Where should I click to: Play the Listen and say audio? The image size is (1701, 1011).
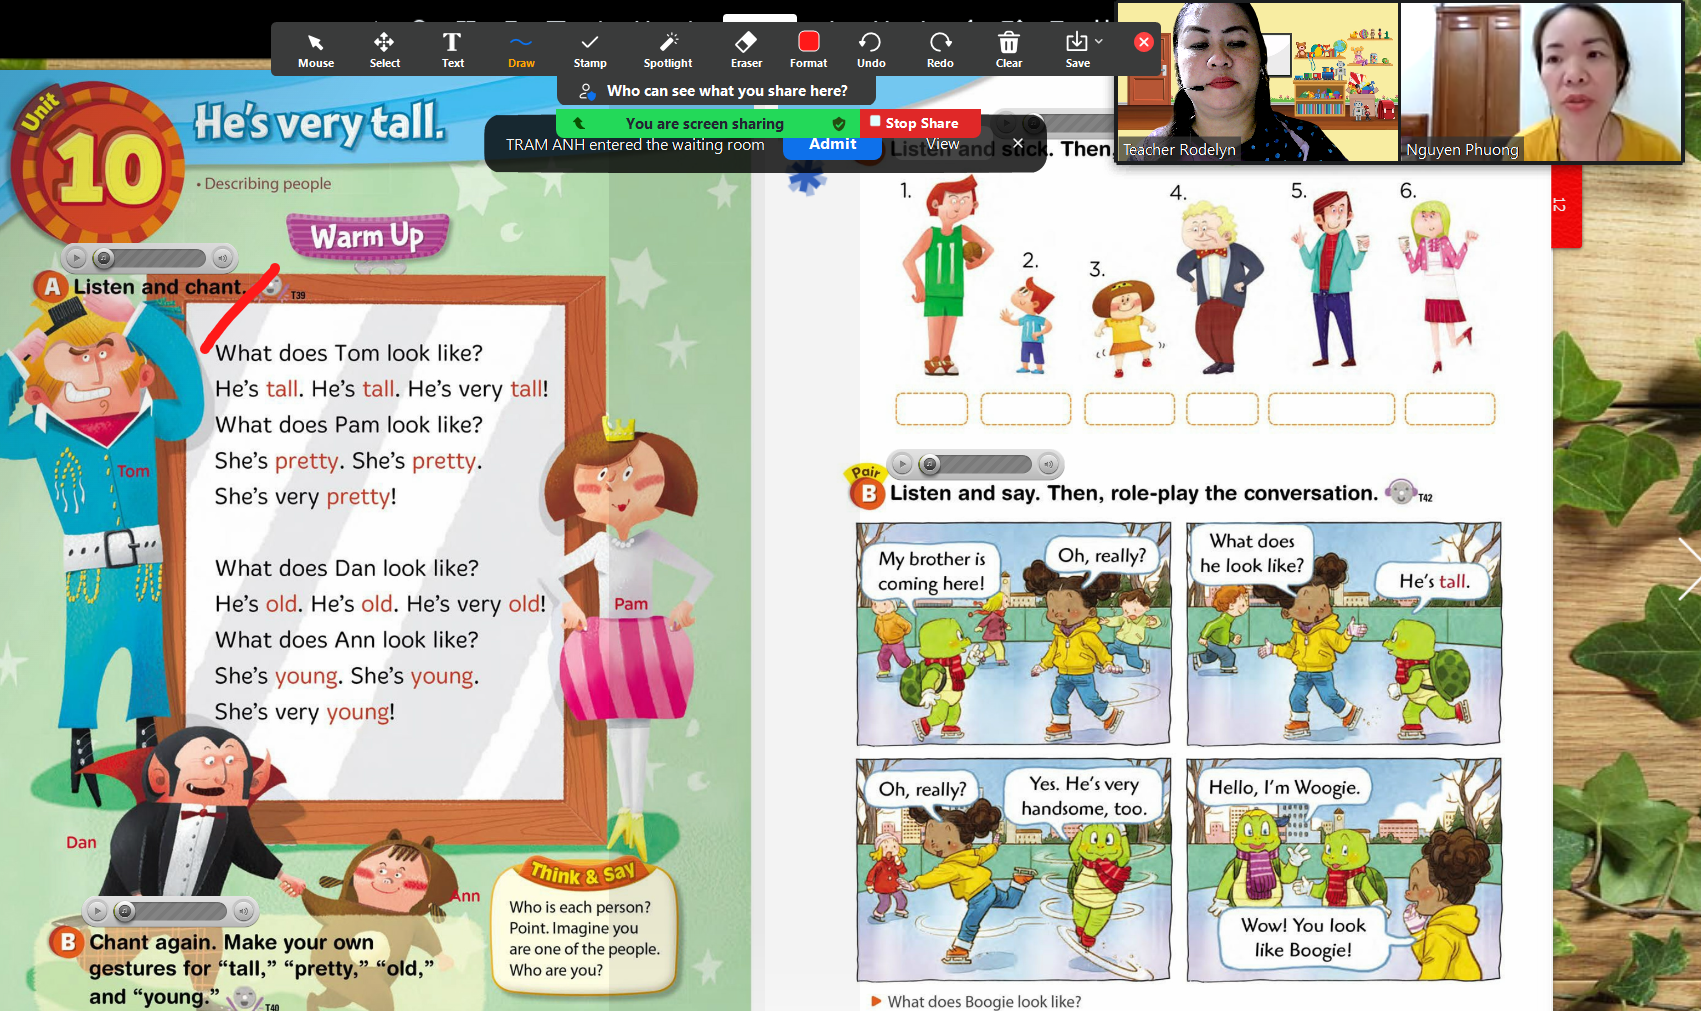(x=902, y=464)
